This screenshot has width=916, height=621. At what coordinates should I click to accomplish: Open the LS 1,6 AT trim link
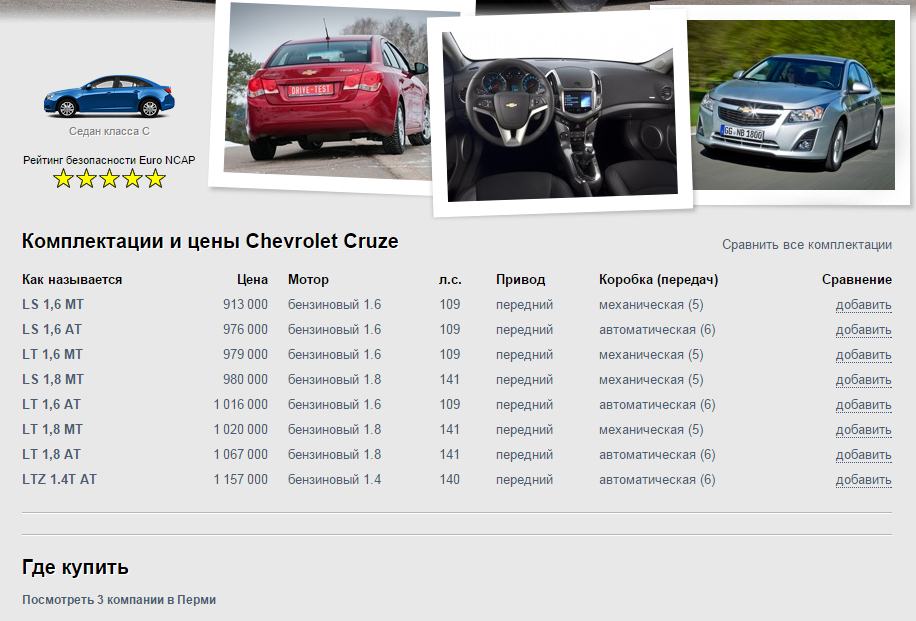point(52,329)
